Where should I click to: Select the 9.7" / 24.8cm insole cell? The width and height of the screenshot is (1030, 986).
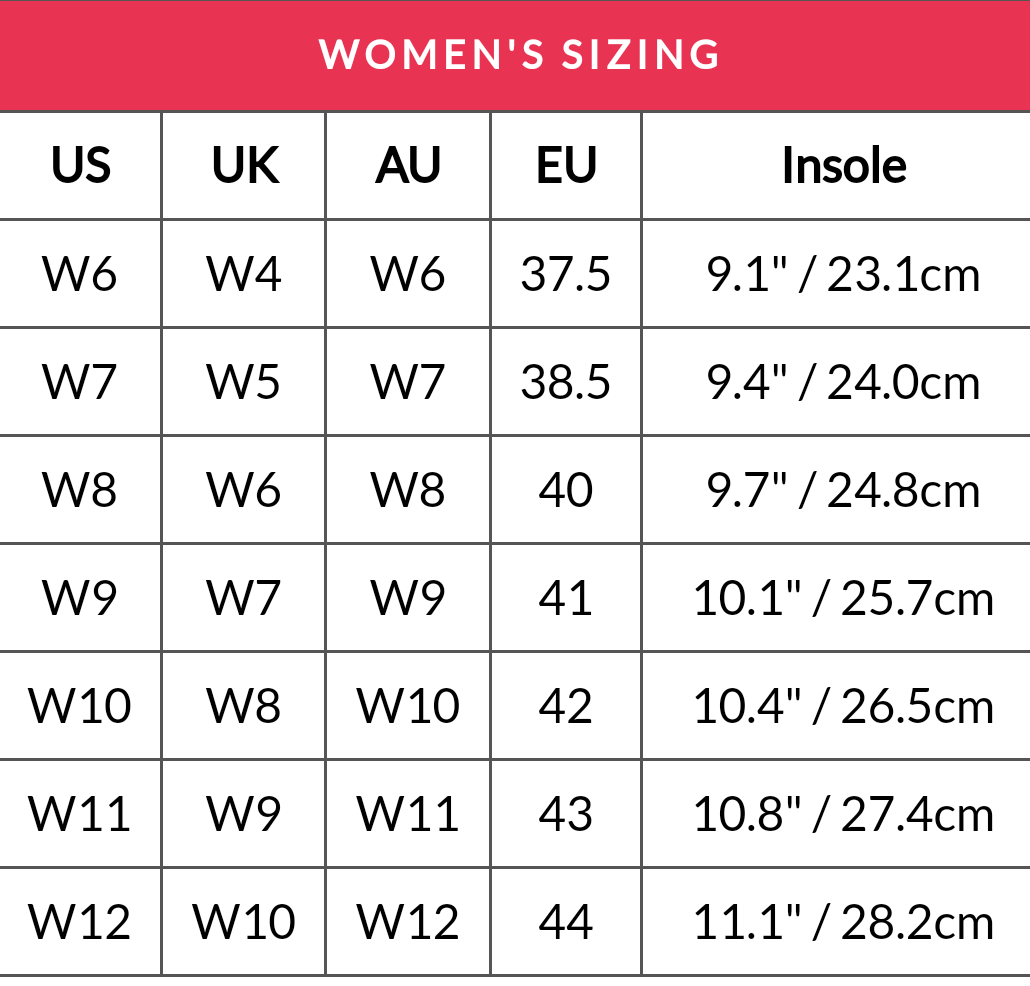(x=844, y=490)
